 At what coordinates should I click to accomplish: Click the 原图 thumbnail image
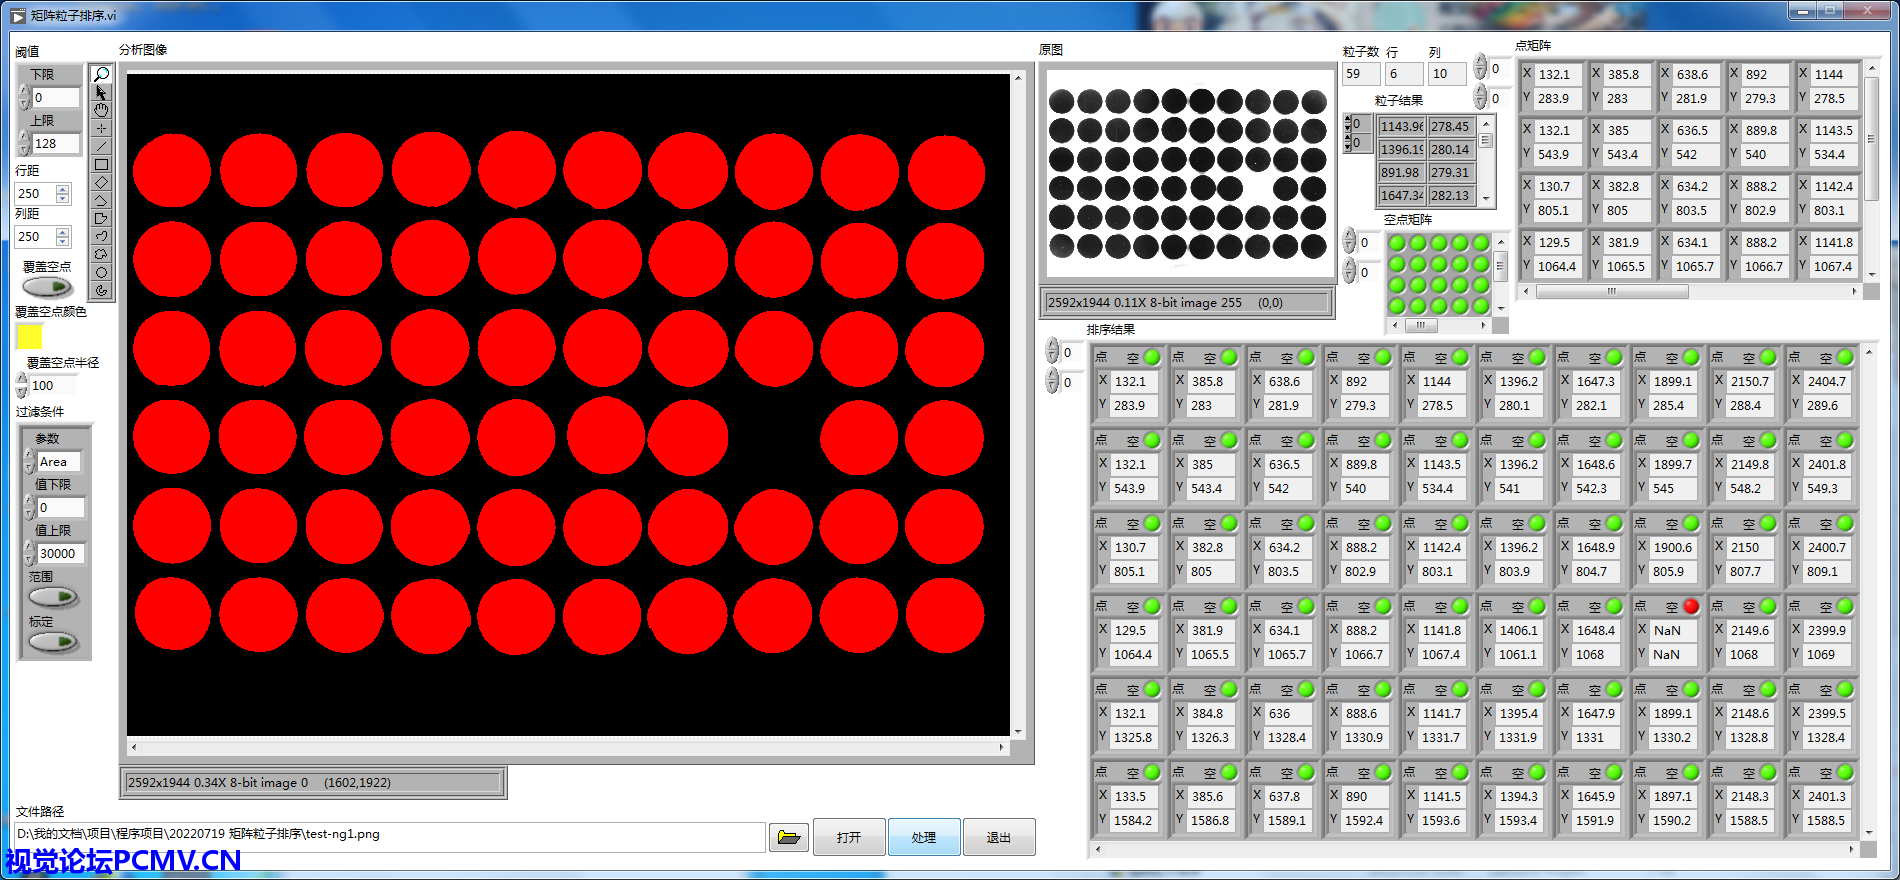[1188, 174]
